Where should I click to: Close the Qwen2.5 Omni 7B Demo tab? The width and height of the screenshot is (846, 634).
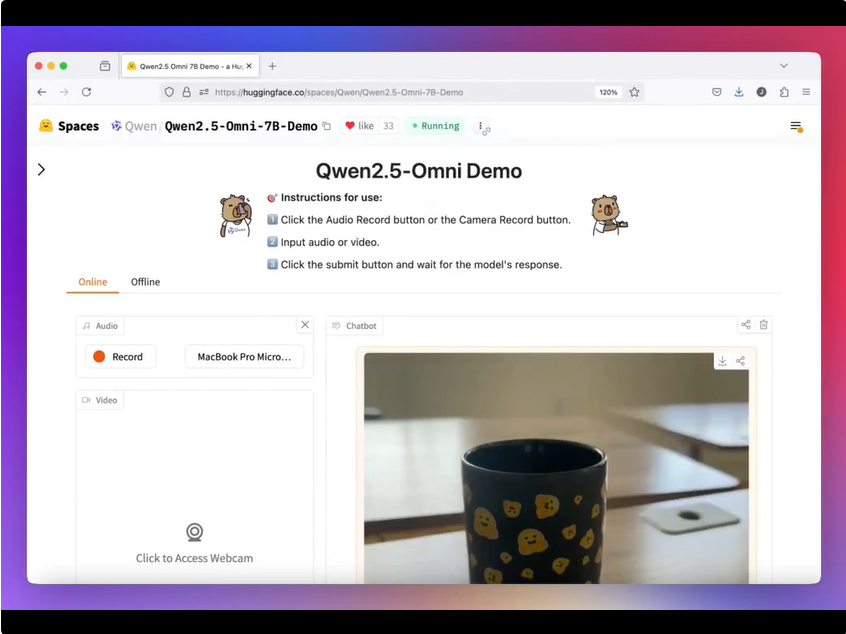pos(249,66)
